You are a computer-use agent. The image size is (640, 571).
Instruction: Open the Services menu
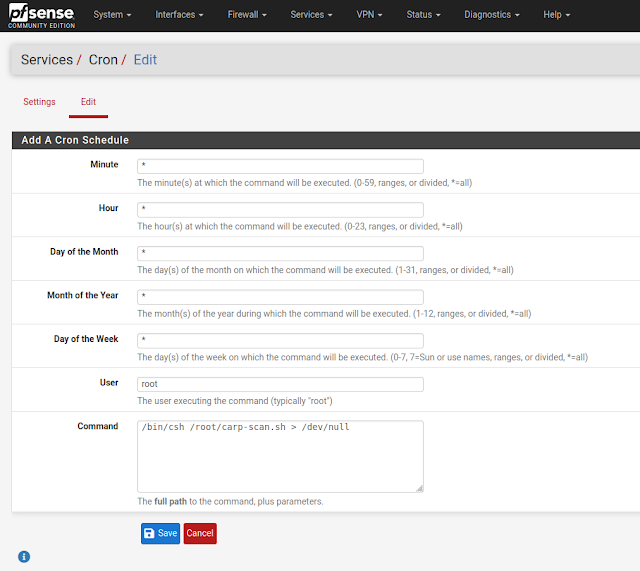(x=311, y=15)
